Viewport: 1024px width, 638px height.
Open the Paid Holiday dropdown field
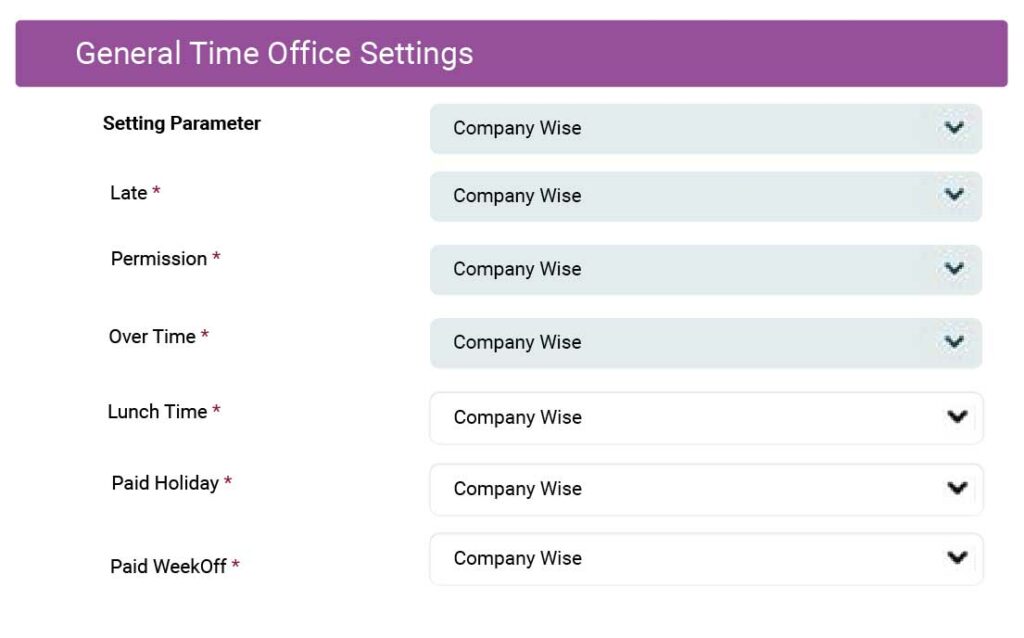(706, 489)
